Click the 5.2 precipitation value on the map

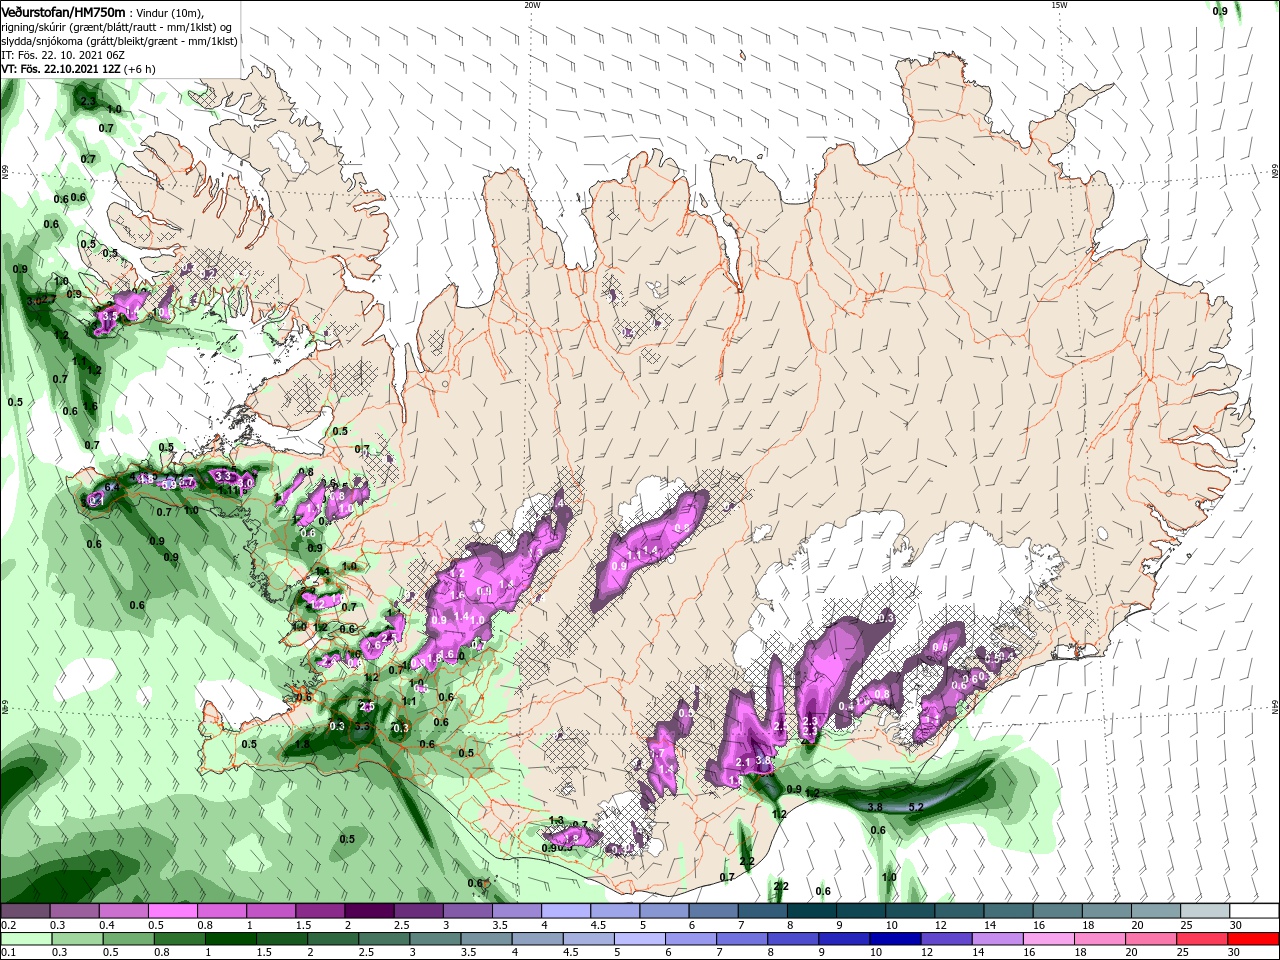pos(915,806)
